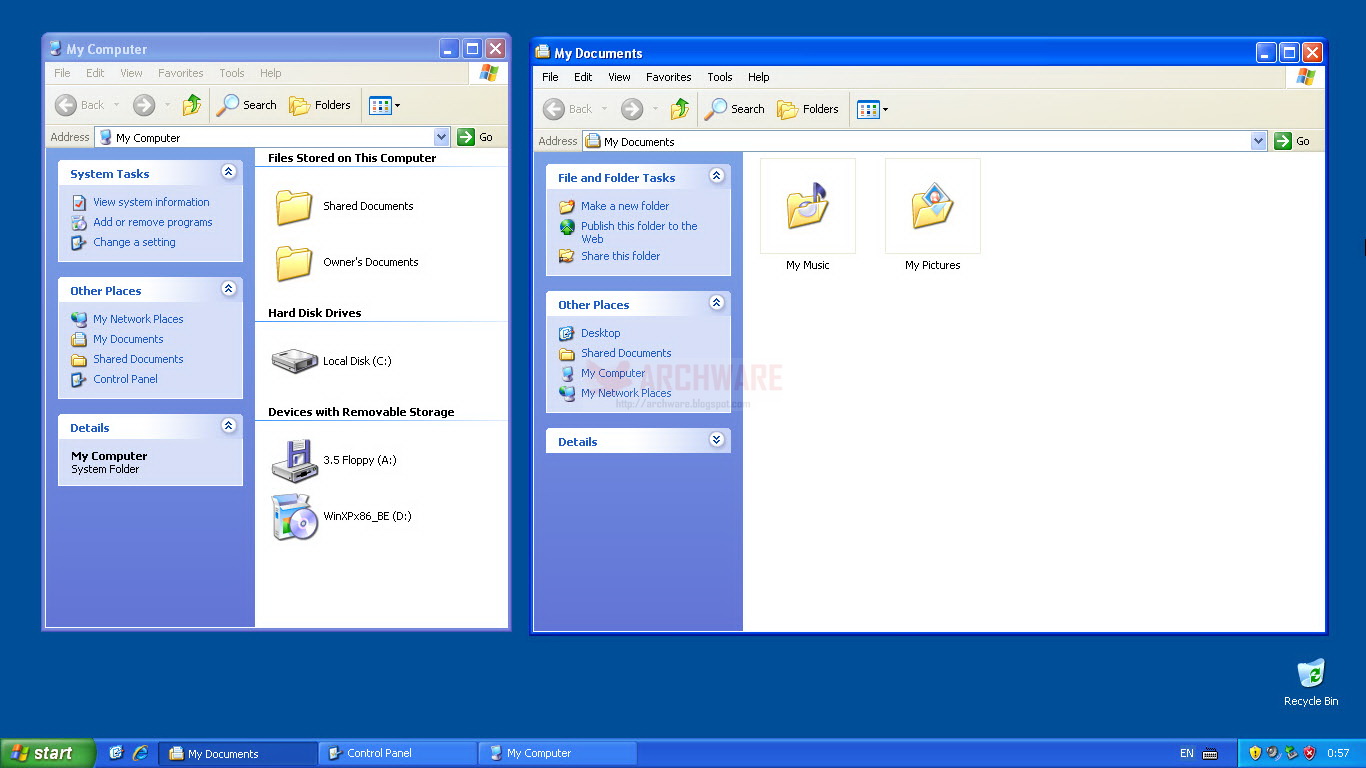Click the Go button in My Documents address bar
The width and height of the screenshot is (1366, 768).
tap(1292, 141)
